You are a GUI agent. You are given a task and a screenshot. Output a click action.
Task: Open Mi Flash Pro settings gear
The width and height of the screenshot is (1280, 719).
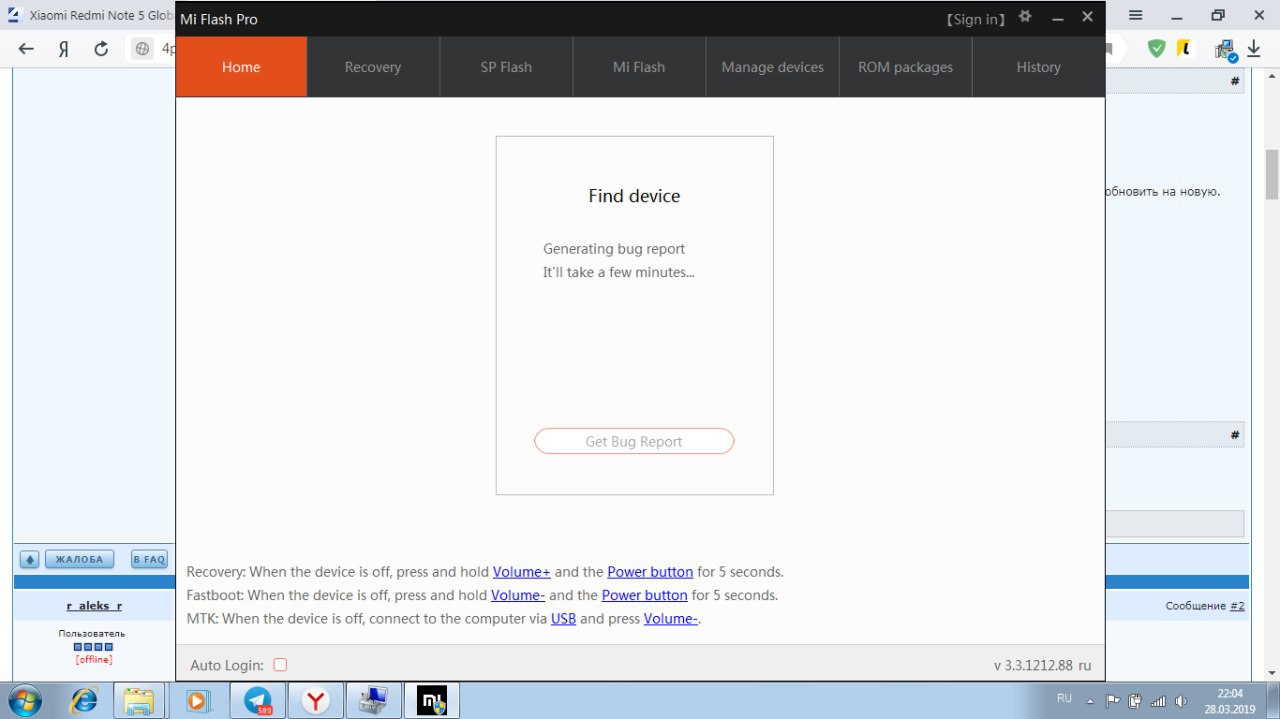(x=1025, y=17)
